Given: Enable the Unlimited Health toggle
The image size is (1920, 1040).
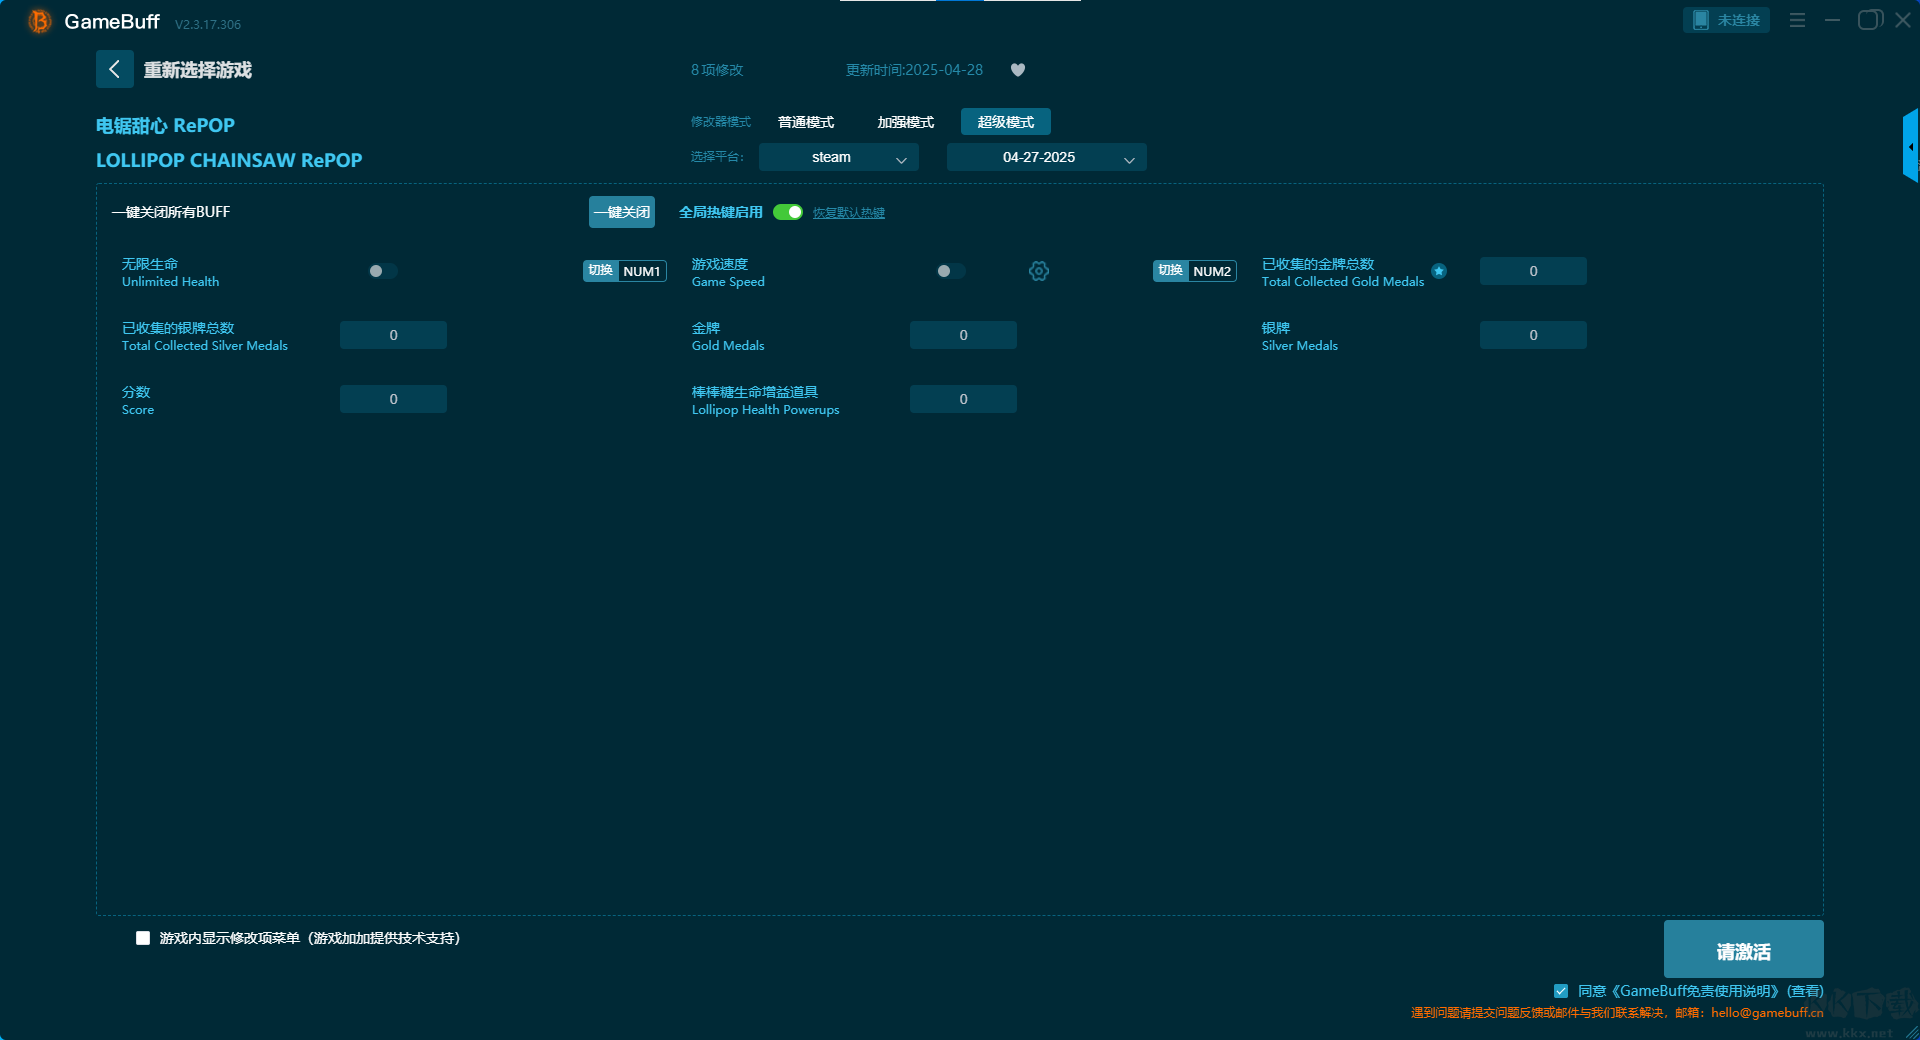Looking at the screenshot, I should [382, 271].
